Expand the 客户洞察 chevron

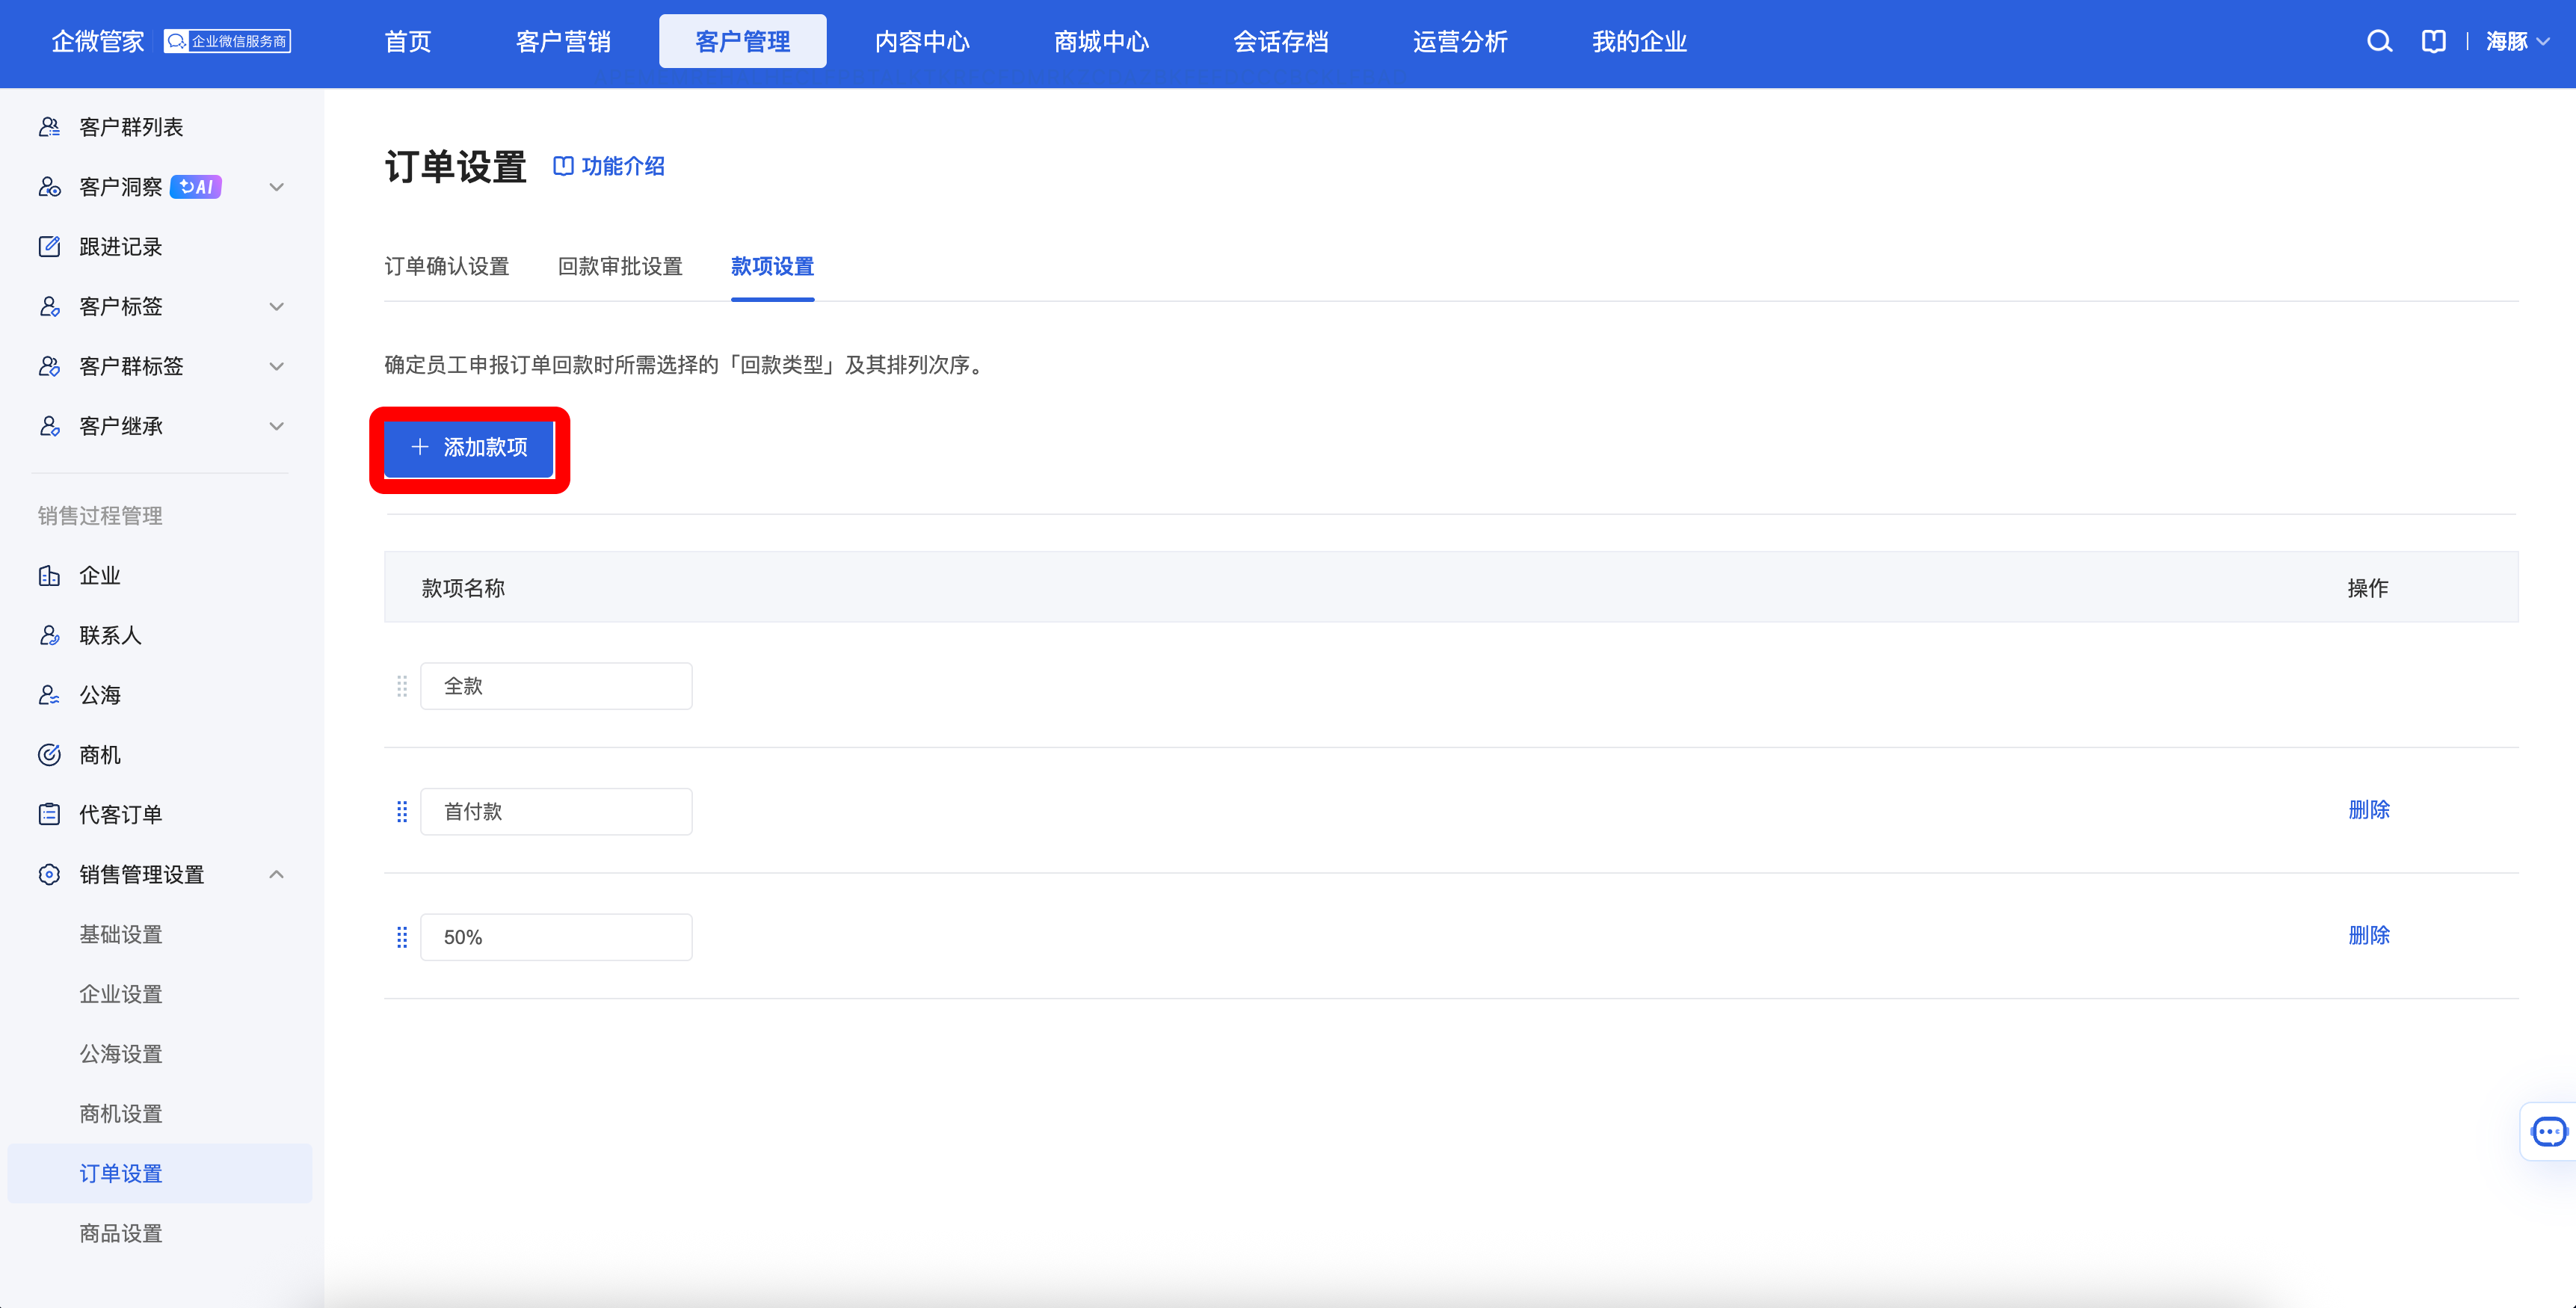(x=277, y=187)
